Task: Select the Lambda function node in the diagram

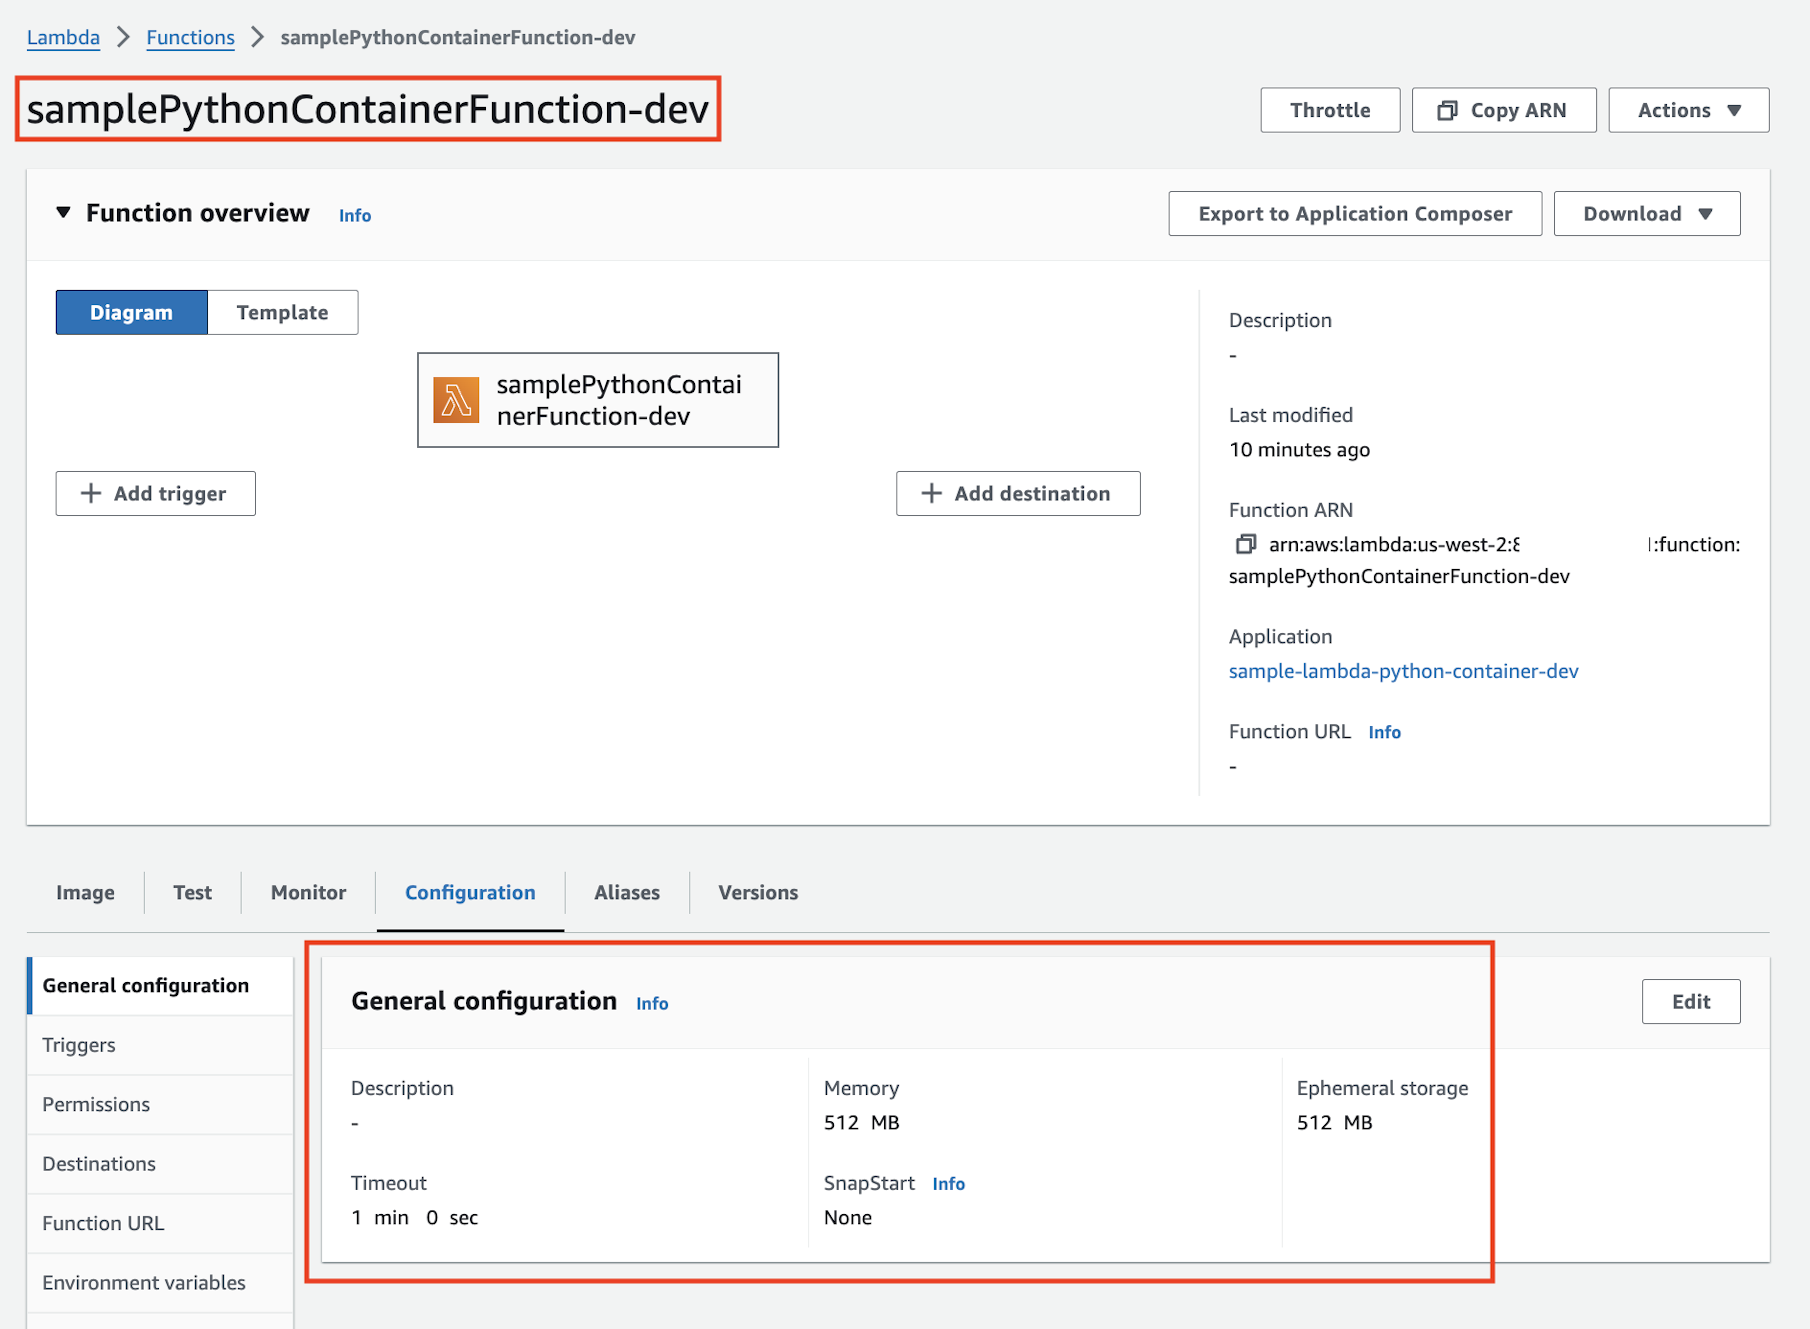Action: coord(597,400)
